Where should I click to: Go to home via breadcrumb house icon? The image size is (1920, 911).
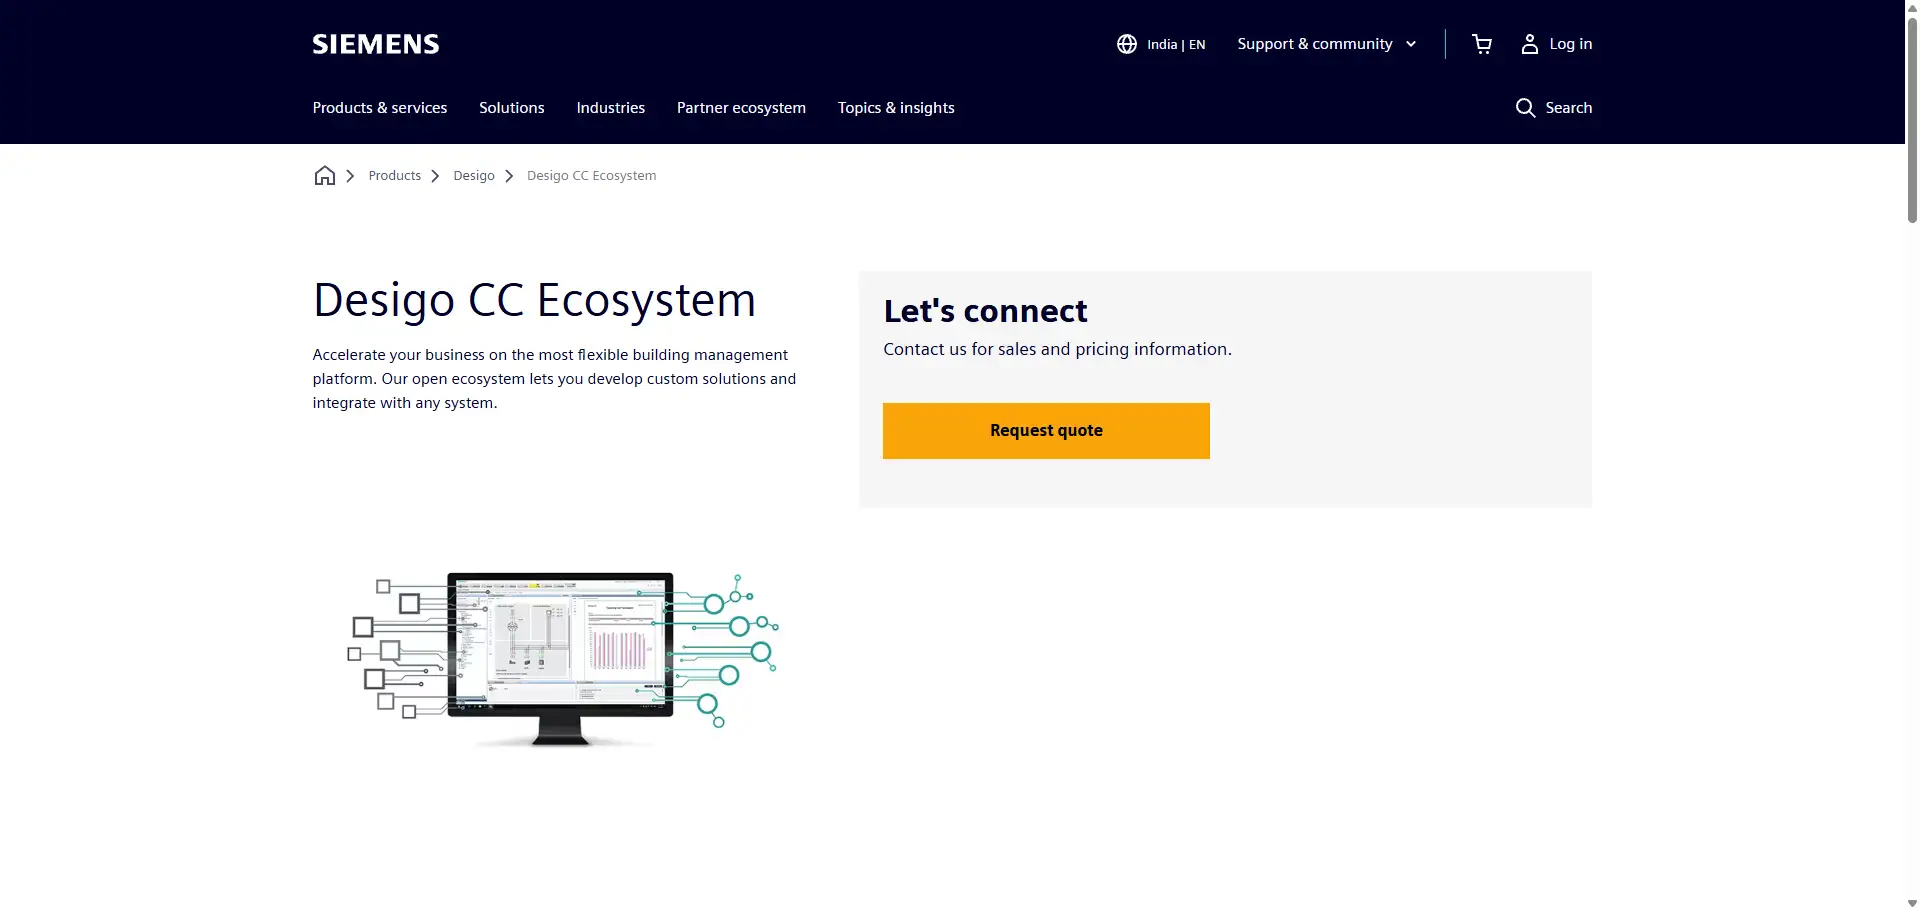tap(324, 176)
